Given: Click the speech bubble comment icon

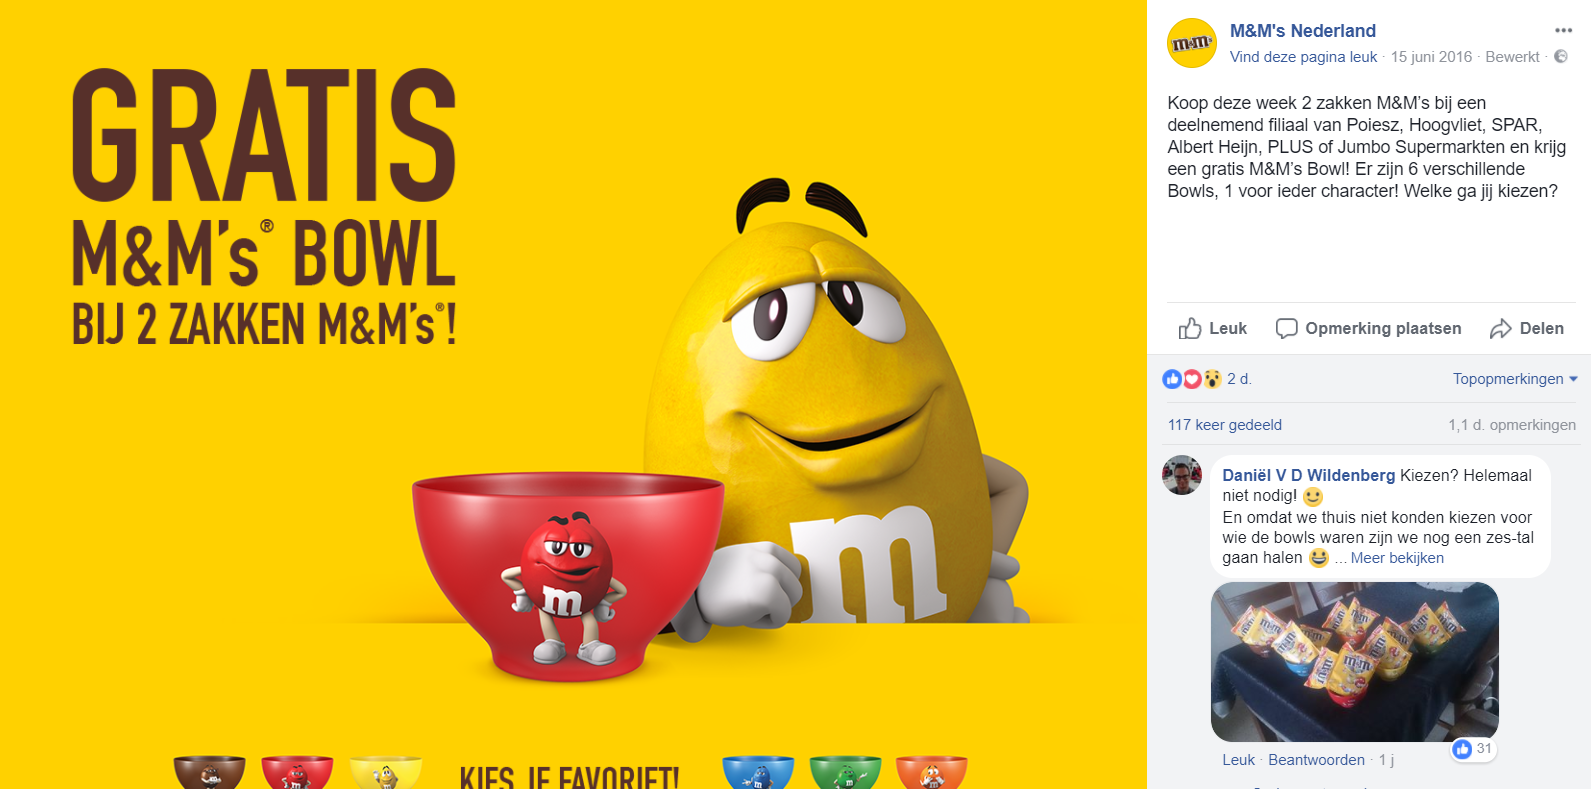Looking at the screenshot, I should click(x=1286, y=328).
